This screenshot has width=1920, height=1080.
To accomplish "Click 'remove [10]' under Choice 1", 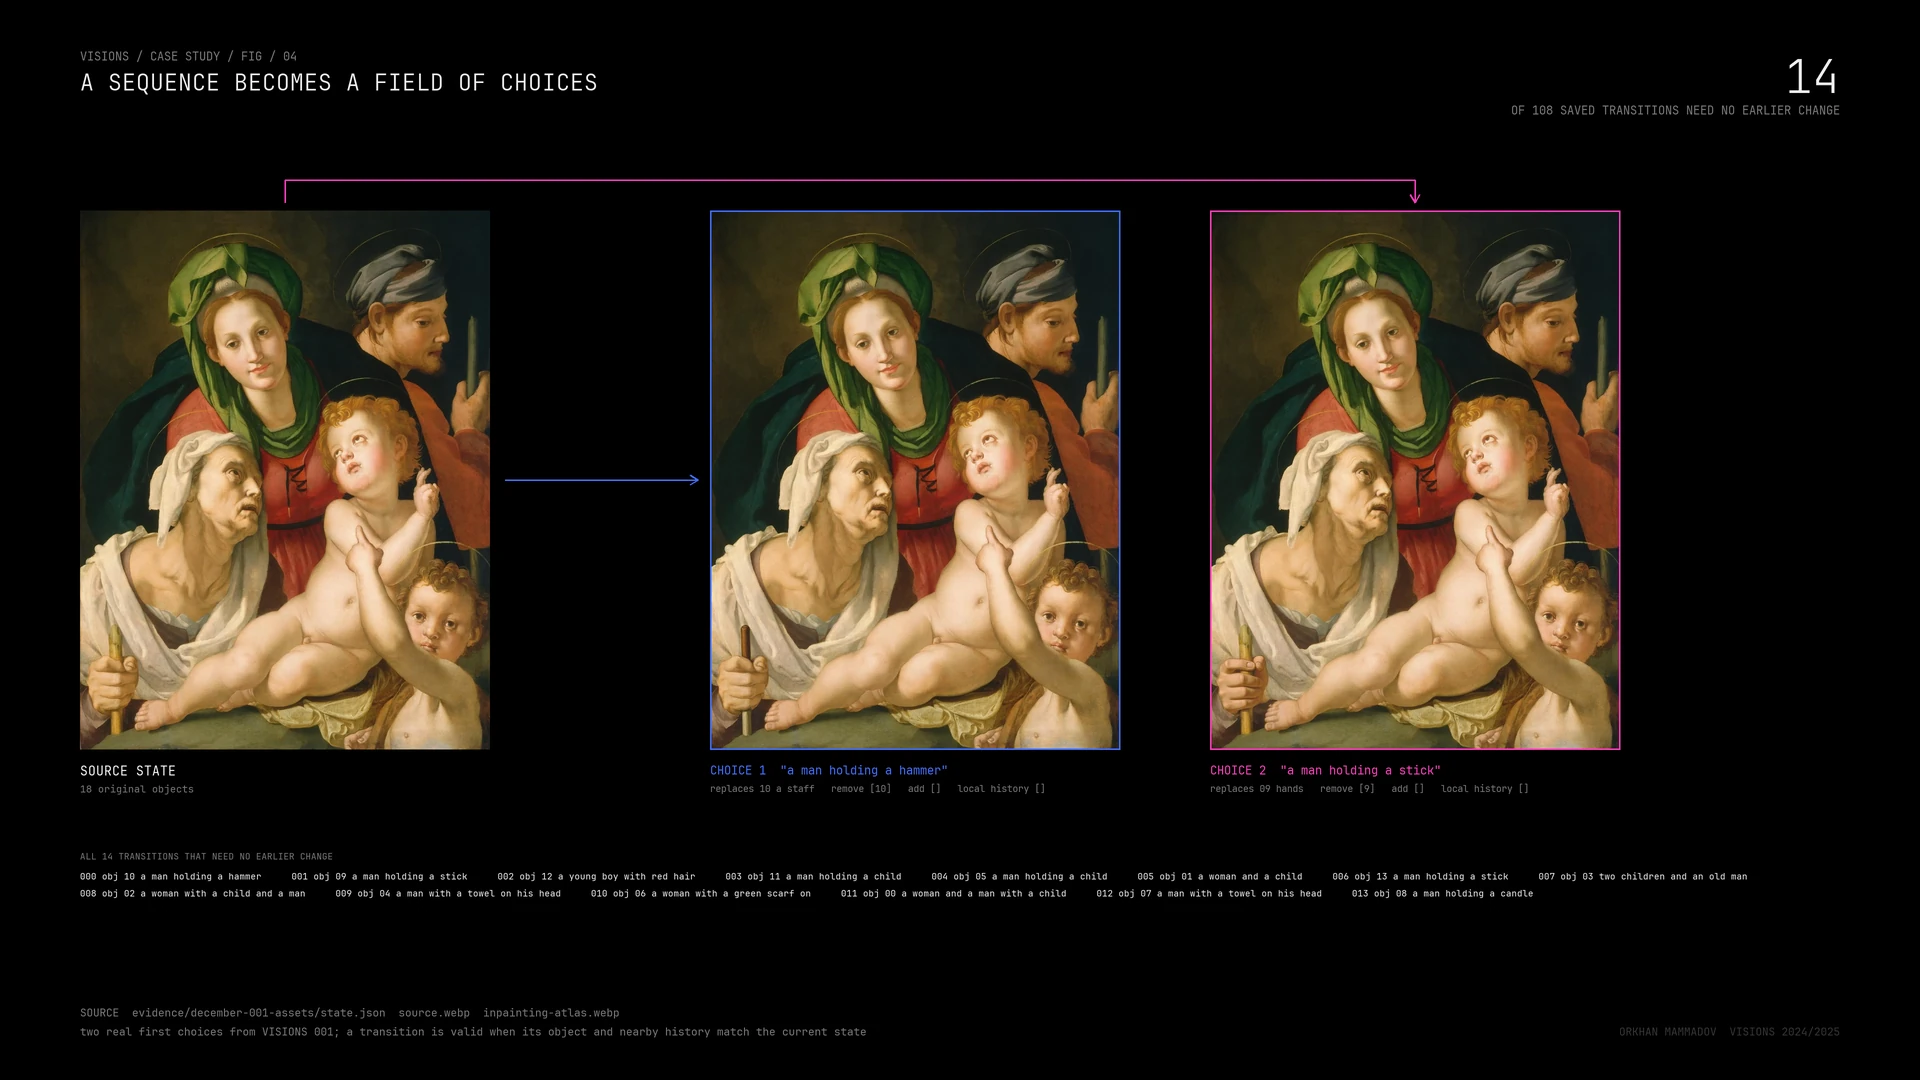I will [x=861, y=789].
